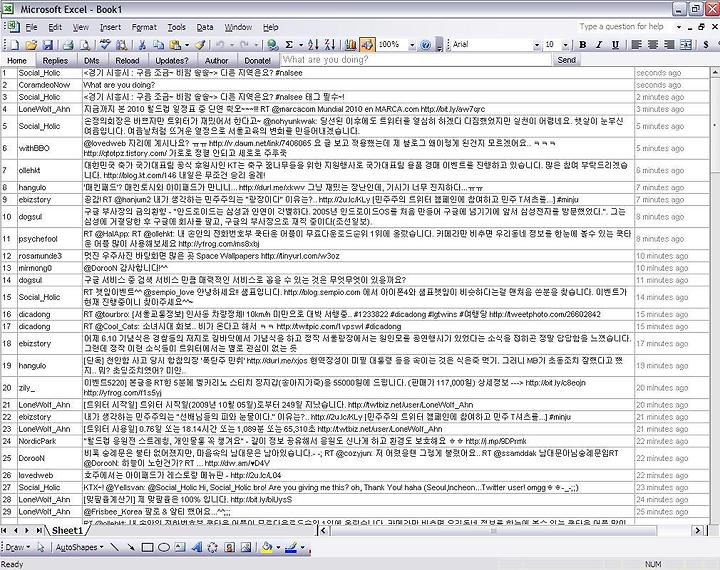Screen dimensions: 720x570
Task: Open the font size 10 dropdown
Action: coord(565,45)
